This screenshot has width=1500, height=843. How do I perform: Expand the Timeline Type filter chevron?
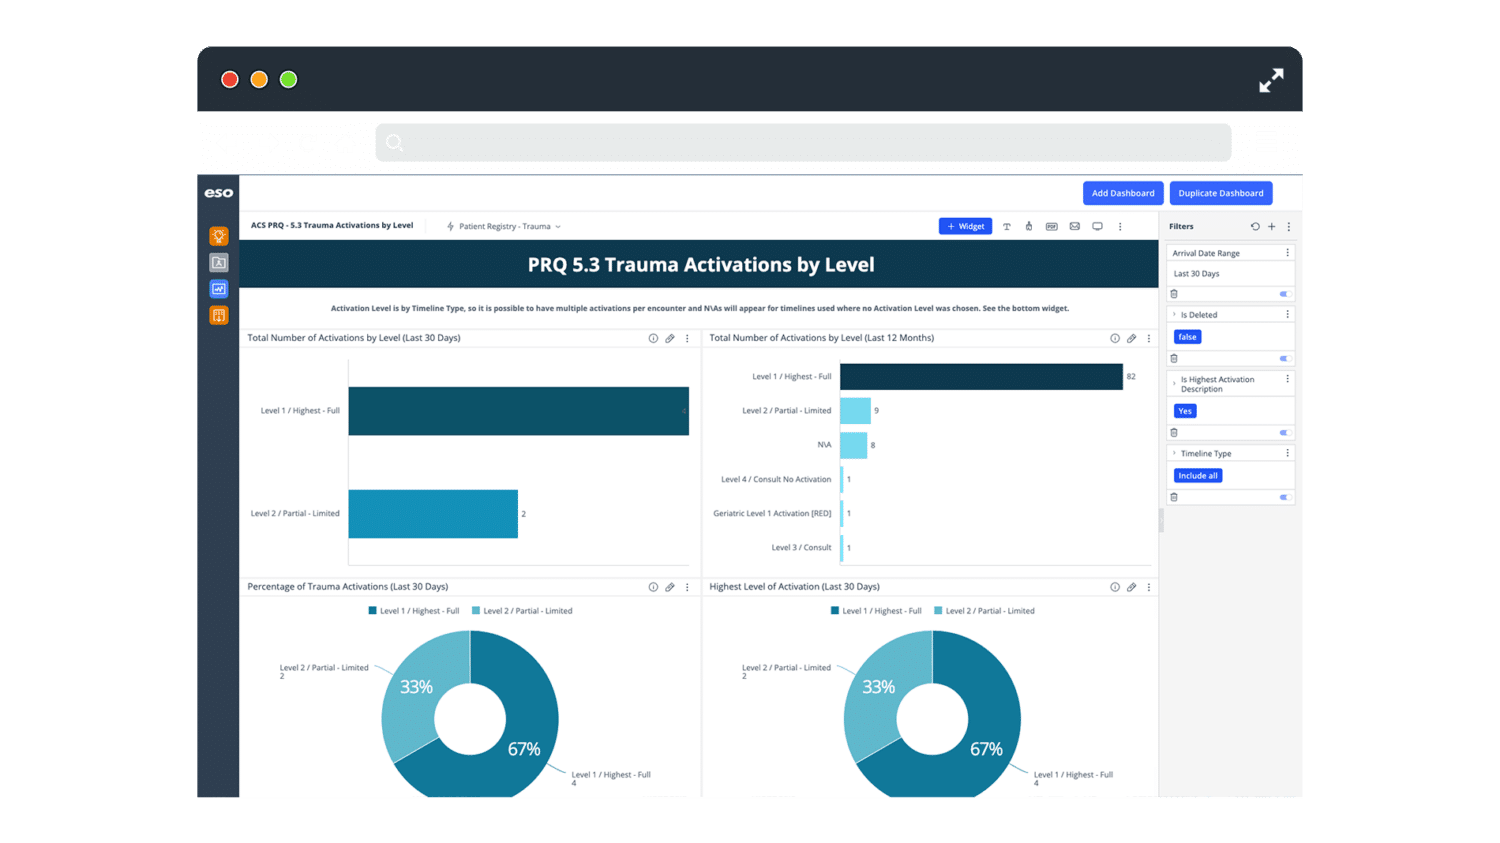click(x=1174, y=453)
